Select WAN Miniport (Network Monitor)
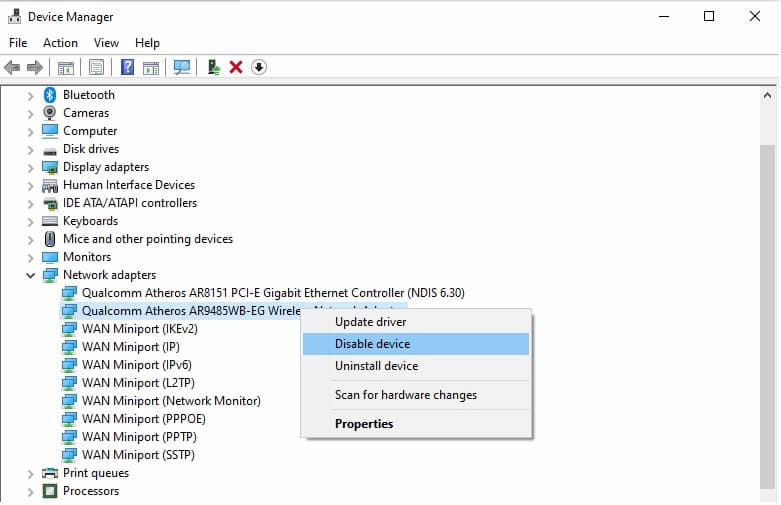The height and width of the screenshot is (505, 781). (171, 400)
